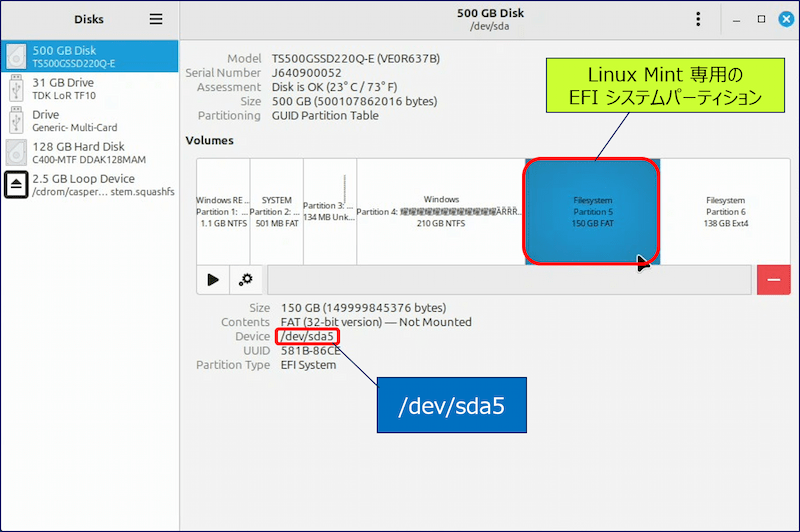Click the Generic Multi-Card Drive USB icon
Screen dimensions: 800x532
[16, 120]
